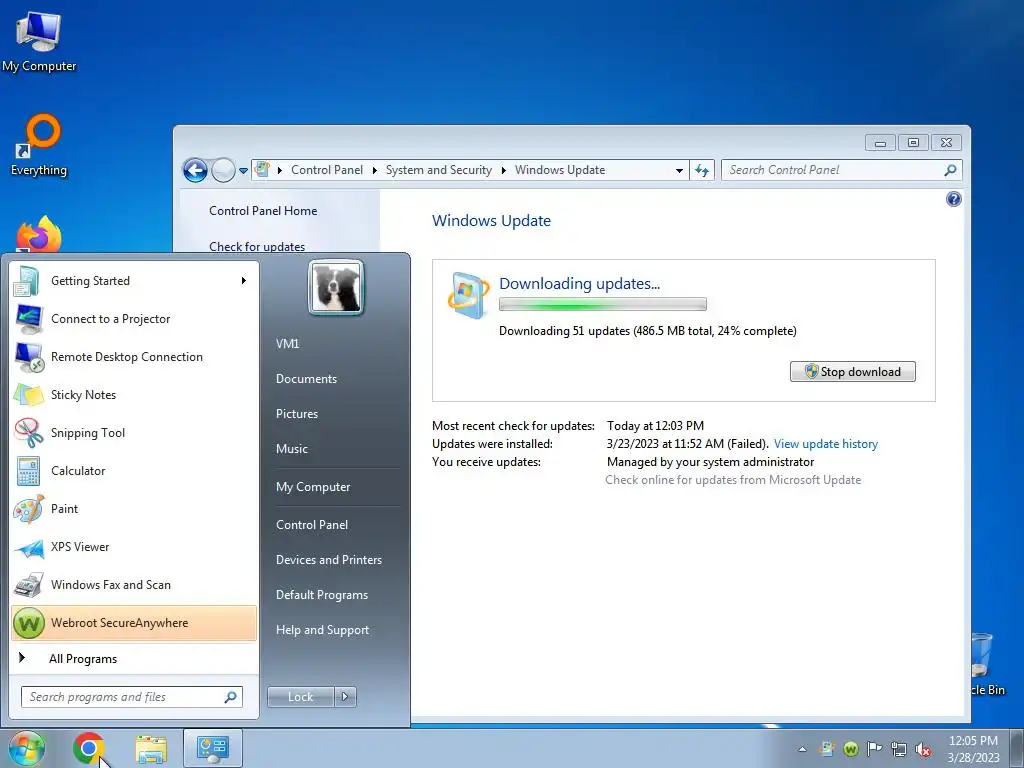Screen dimensions: 1024x768
Task: Open the recent pages dropdown arrow
Action: 243,170
